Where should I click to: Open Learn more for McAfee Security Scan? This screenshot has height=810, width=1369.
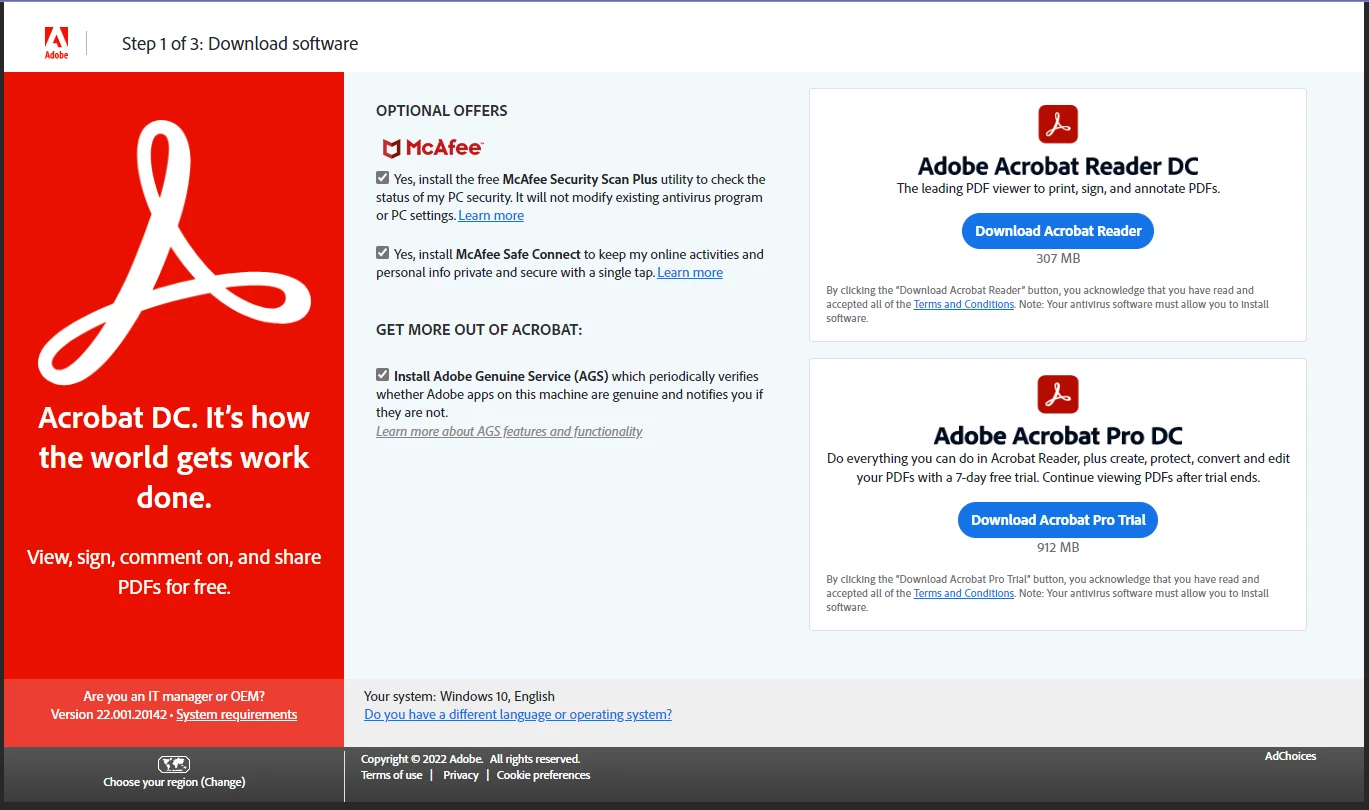(491, 216)
